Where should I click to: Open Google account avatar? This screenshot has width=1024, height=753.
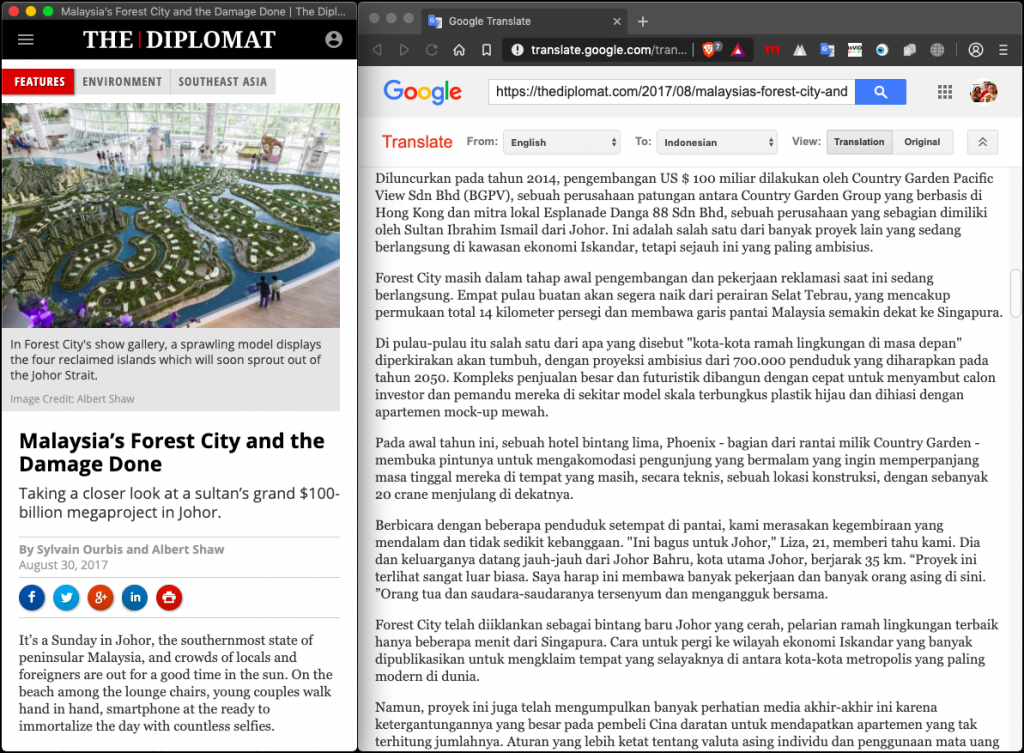coord(984,92)
